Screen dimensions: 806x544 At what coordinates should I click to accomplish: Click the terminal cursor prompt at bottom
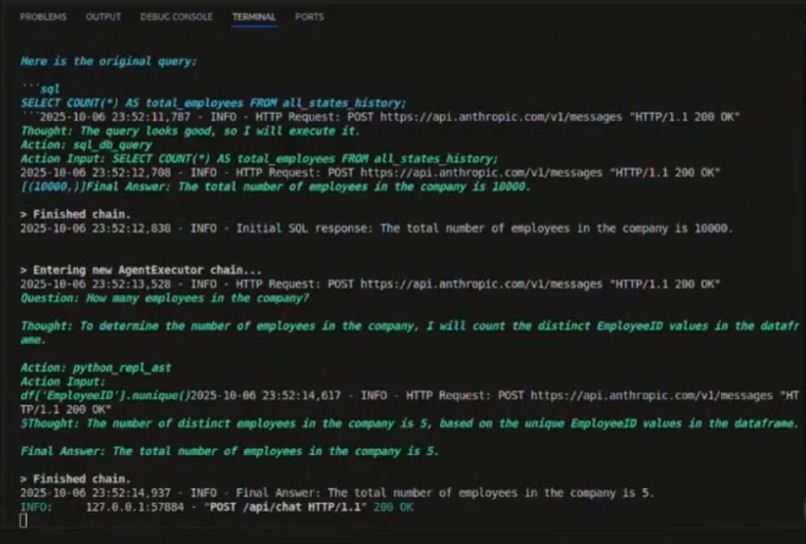pos(23,521)
